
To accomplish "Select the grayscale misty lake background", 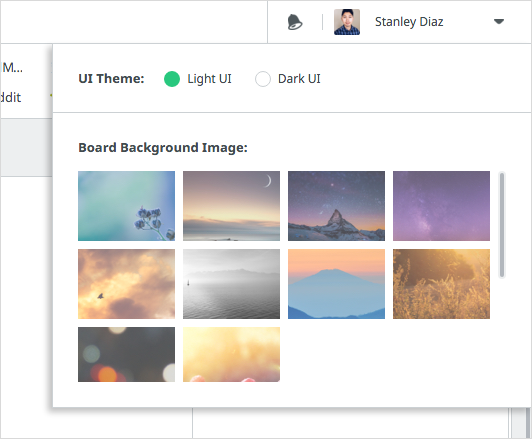I will coord(231,284).
